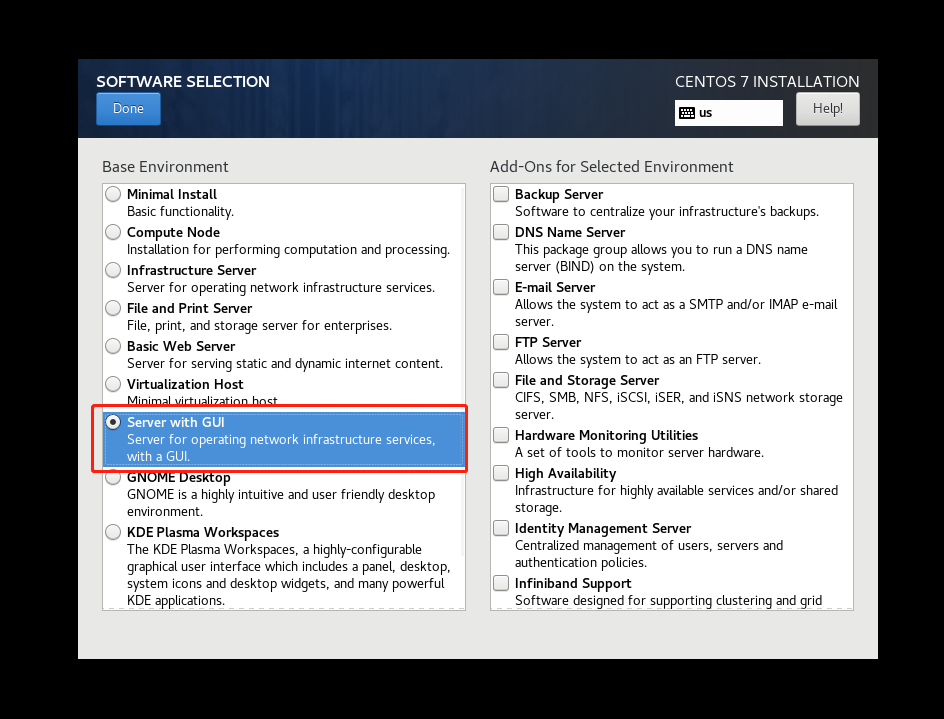Click 'A set of tools to monitor server hardware.'
944x719 pixels.
(639, 452)
